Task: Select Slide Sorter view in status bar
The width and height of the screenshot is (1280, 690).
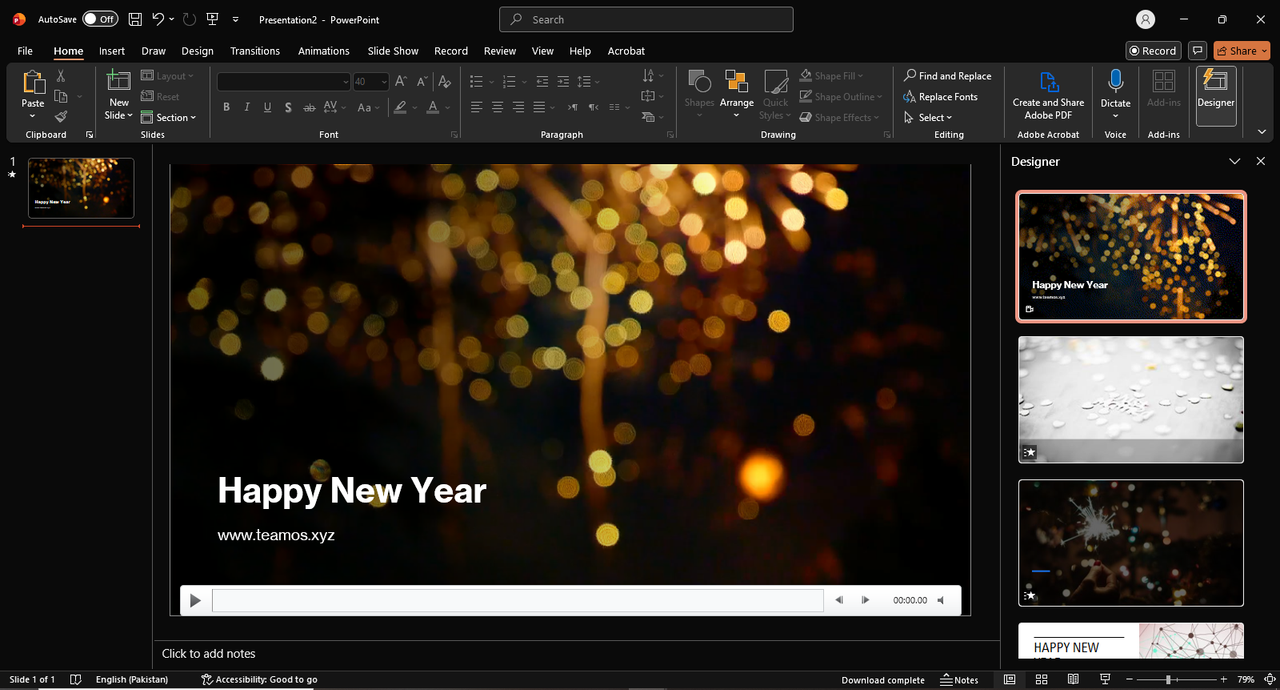Action: tap(1041, 680)
